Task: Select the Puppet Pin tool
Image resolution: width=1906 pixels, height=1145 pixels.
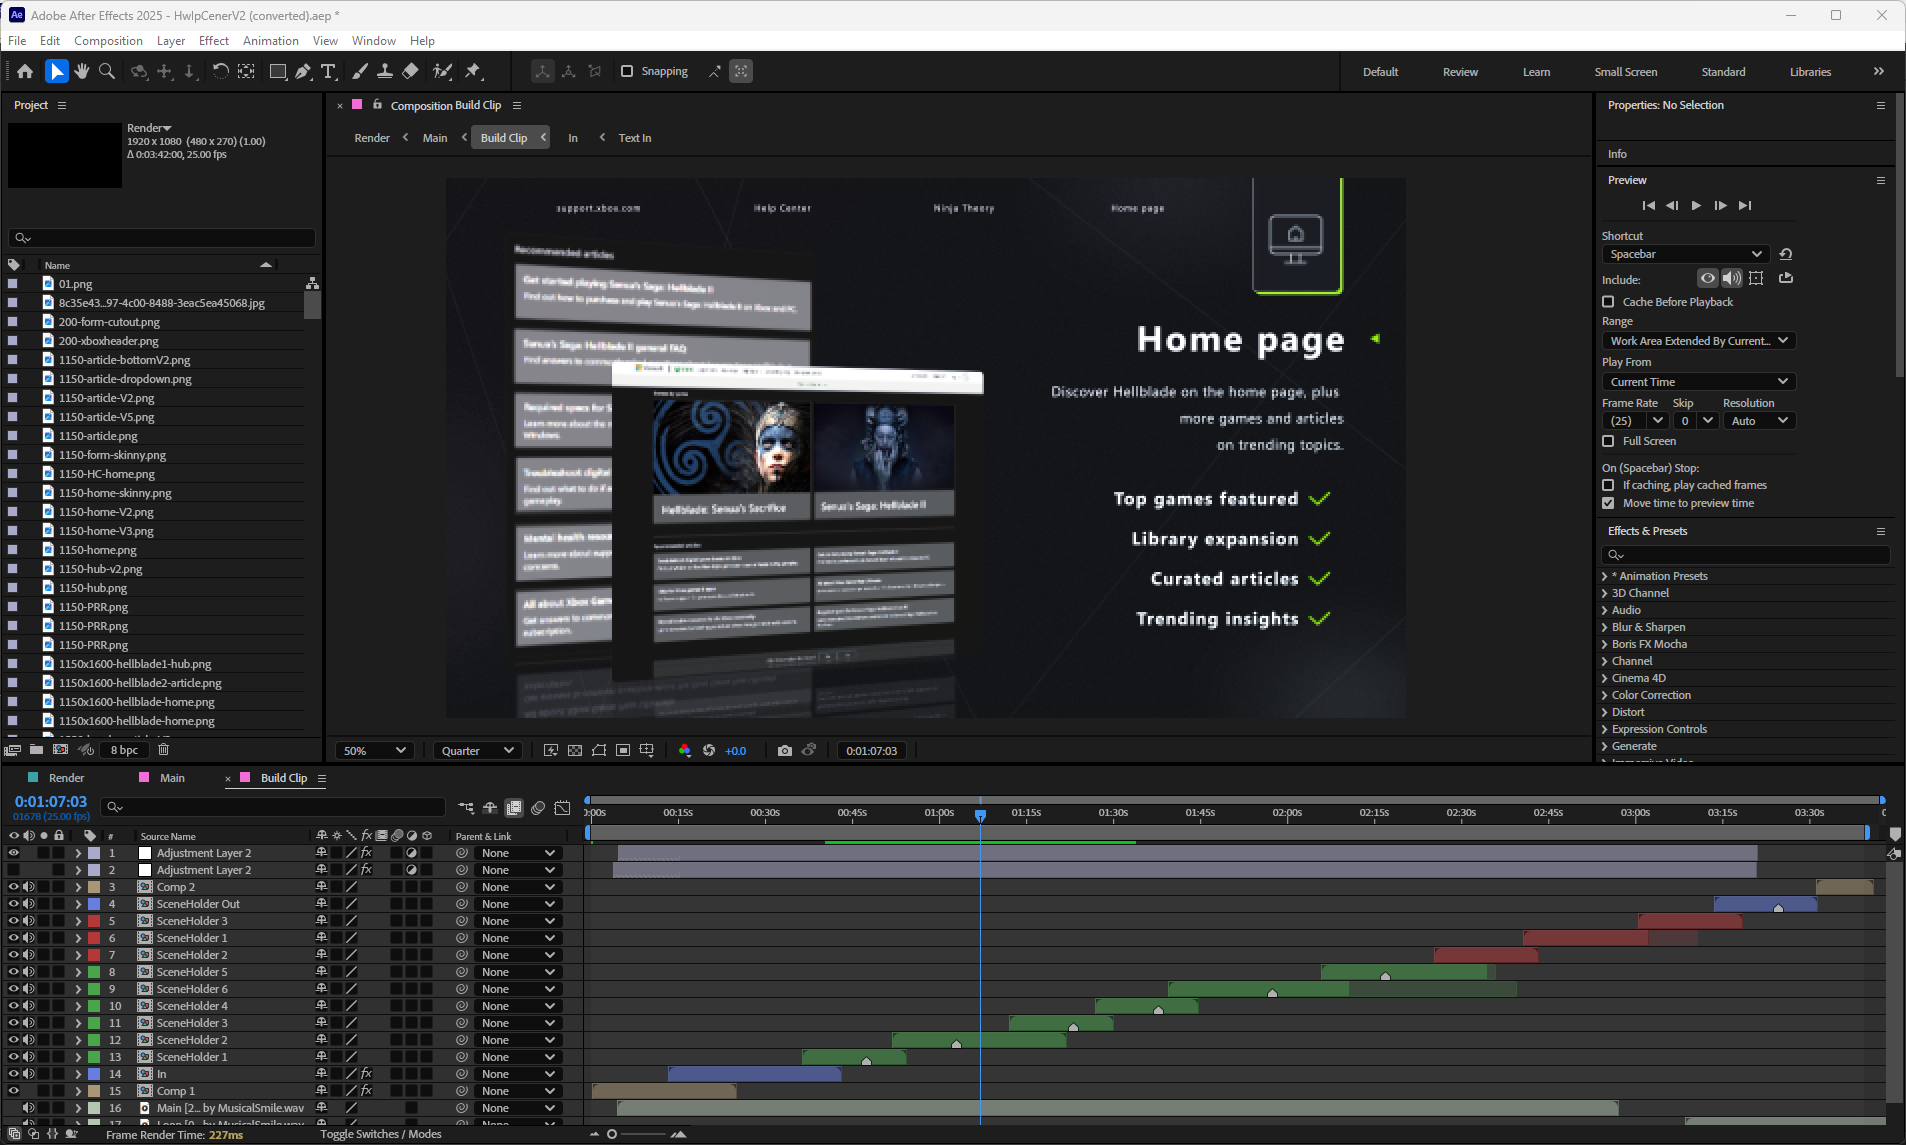Action: click(x=473, y=71)
